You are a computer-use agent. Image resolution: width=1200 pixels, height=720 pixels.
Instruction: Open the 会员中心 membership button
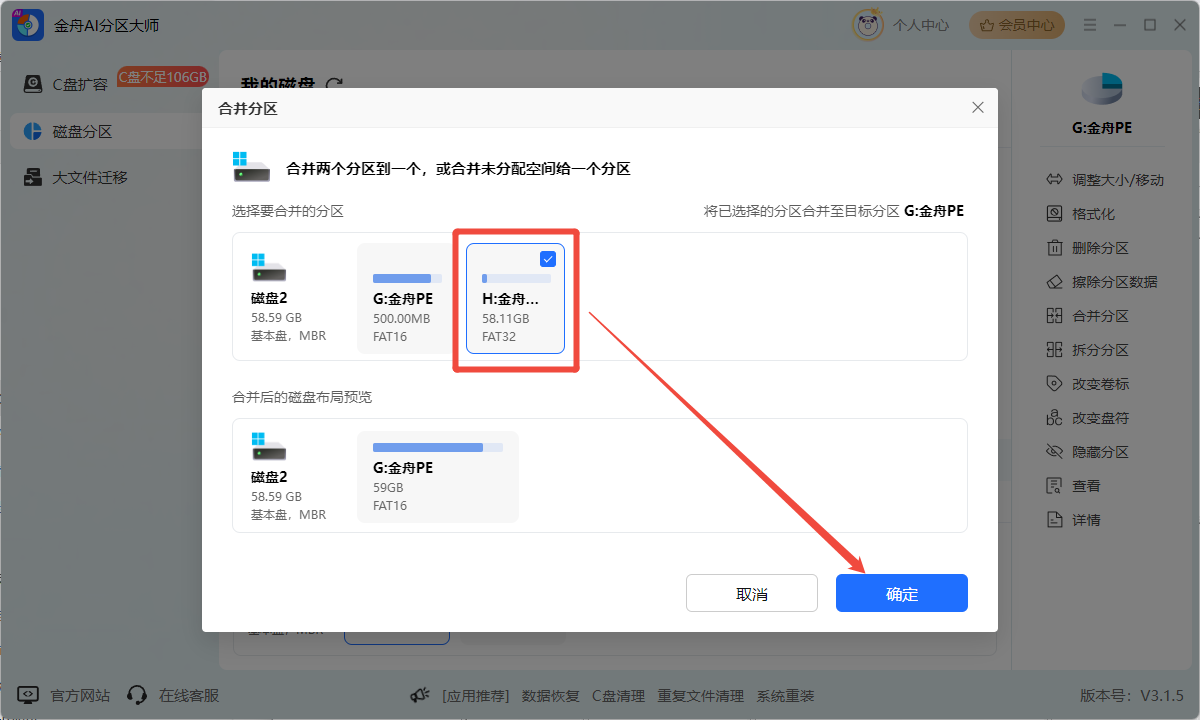pyautogui.click(x=1016, y=25)
